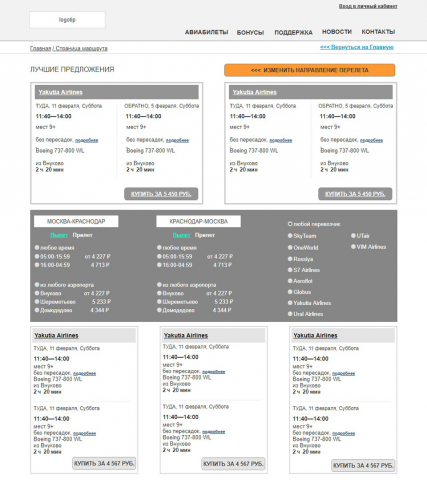Click the logo6p logo box

click(x=67, y=20)
